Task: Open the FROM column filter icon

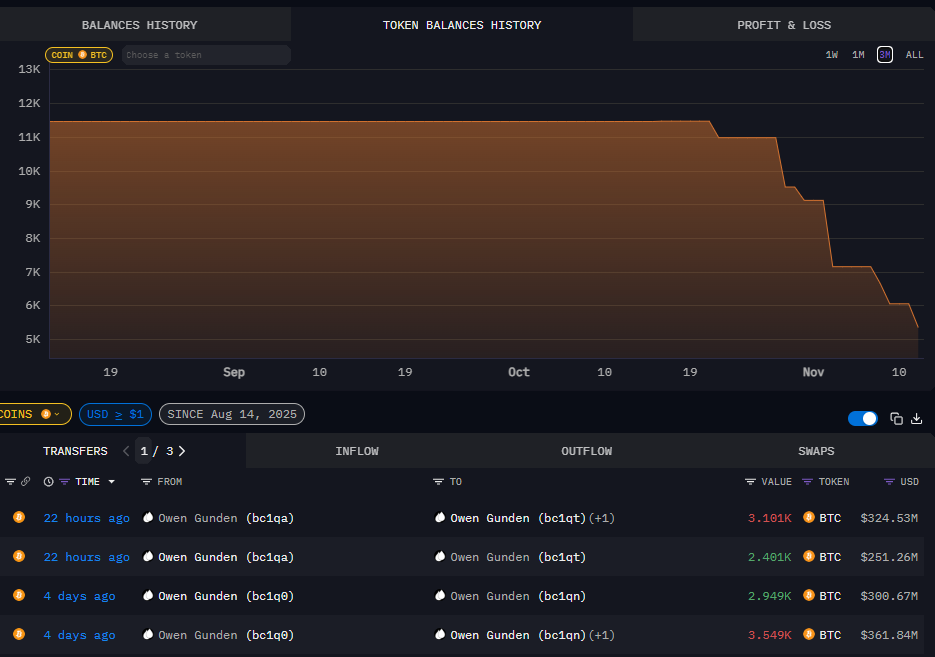Action: tap(146, 482)
